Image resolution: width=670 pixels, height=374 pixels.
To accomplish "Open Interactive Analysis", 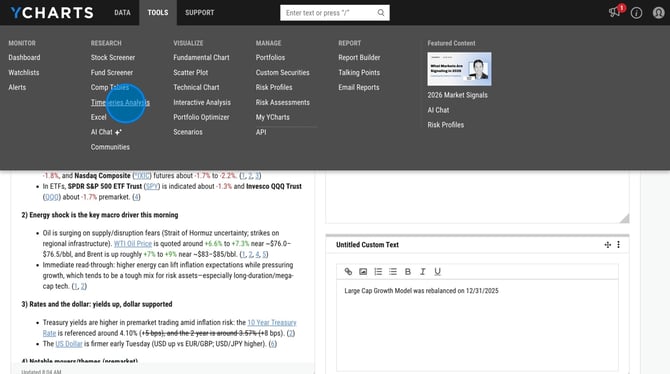I will [202, 102].
